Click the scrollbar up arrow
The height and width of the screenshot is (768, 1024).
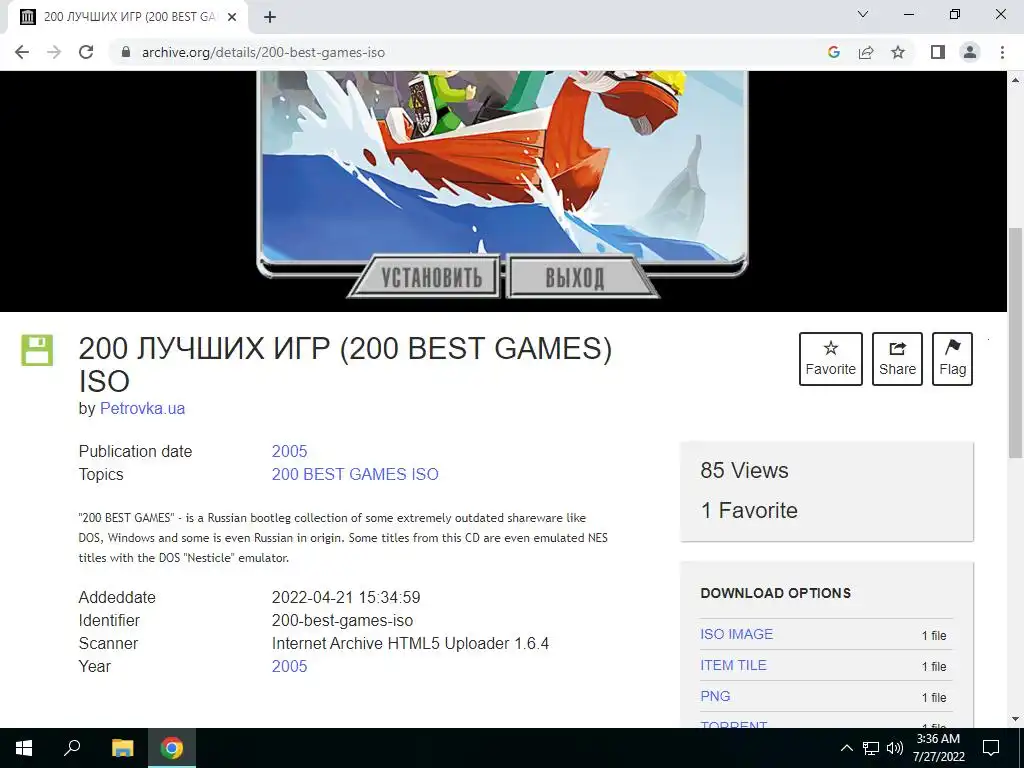pos(1016,80)
